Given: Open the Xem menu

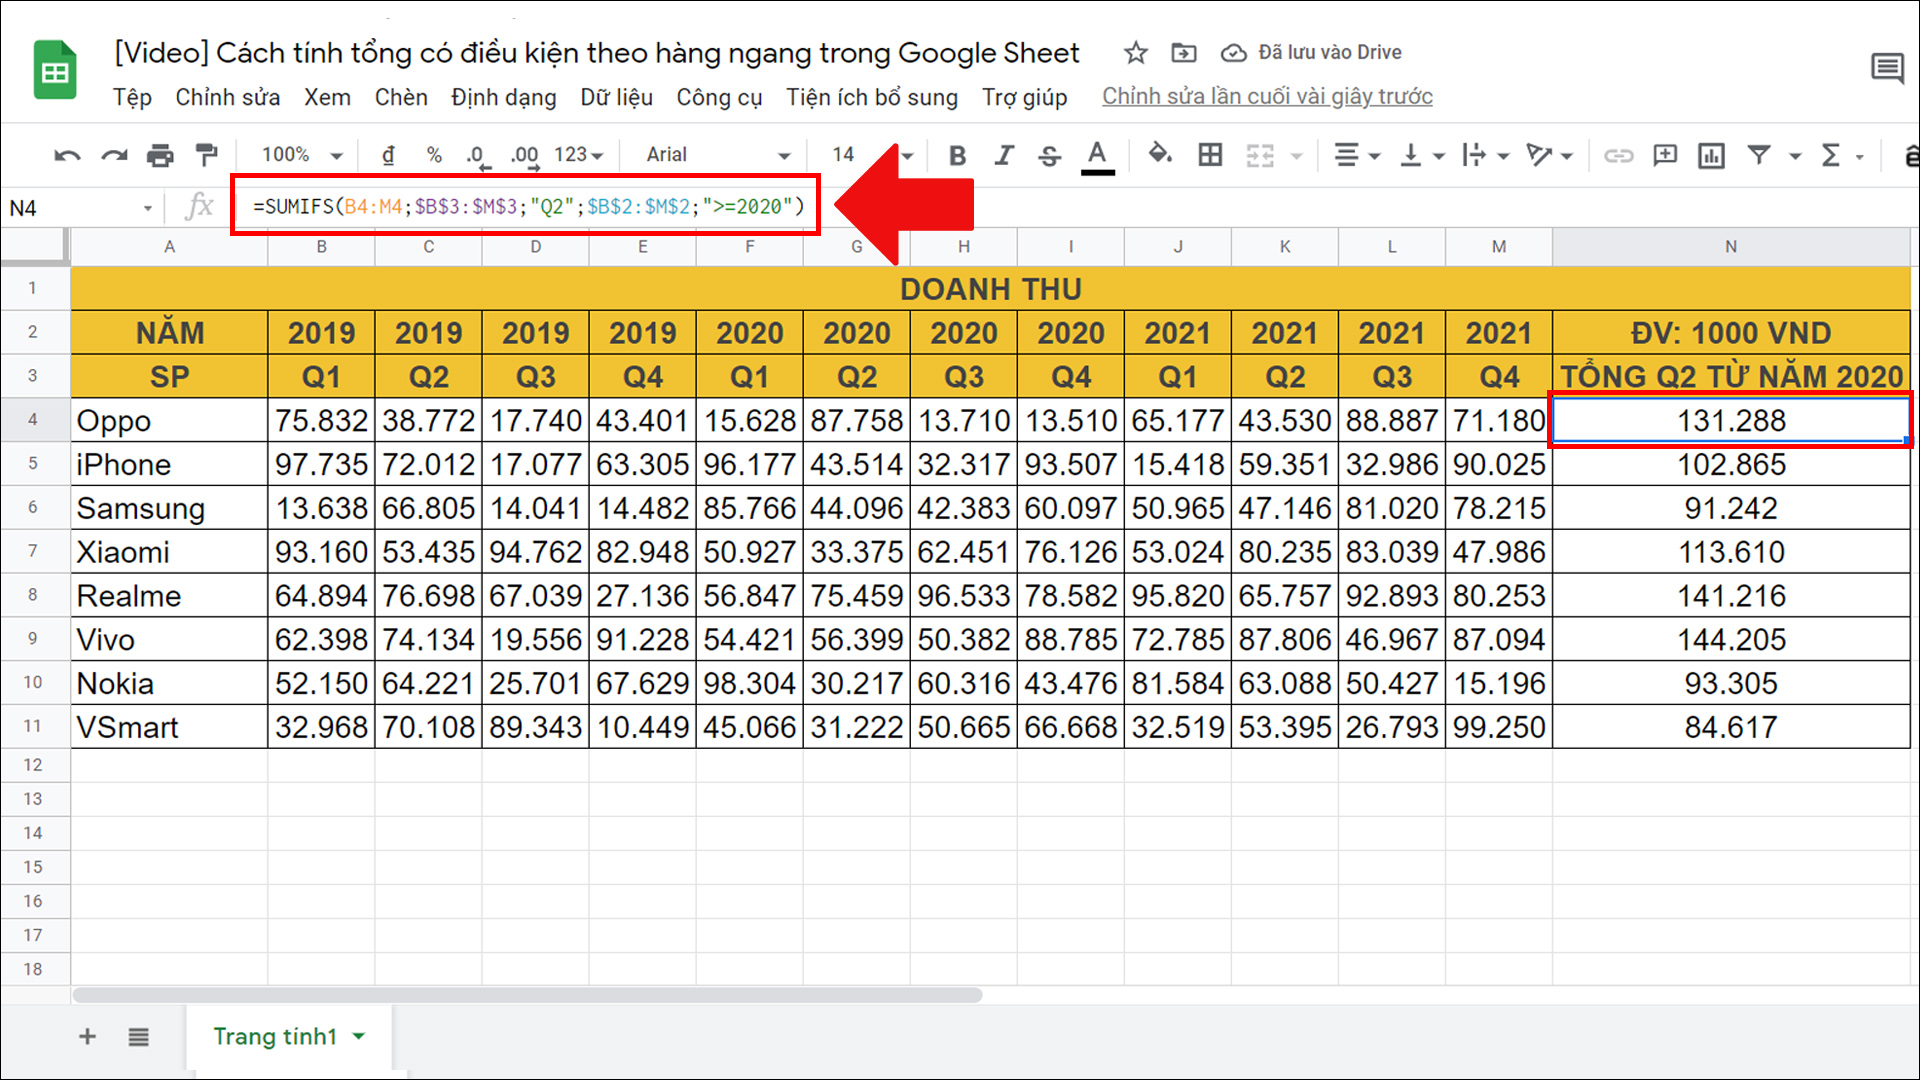Looking at the screenshot, I should pyautogui.click(x=327, y=97).
